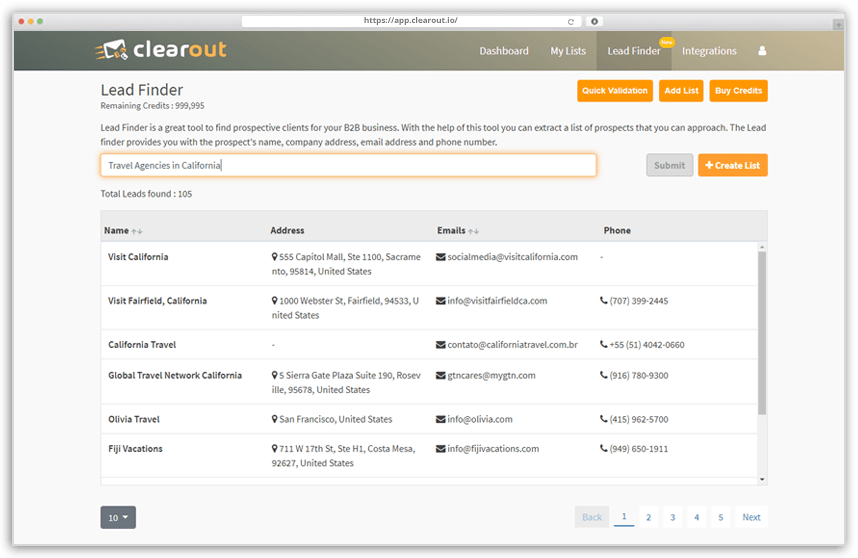Click the browser reload icon
858x558 pixels.
(x=571, y=21)
